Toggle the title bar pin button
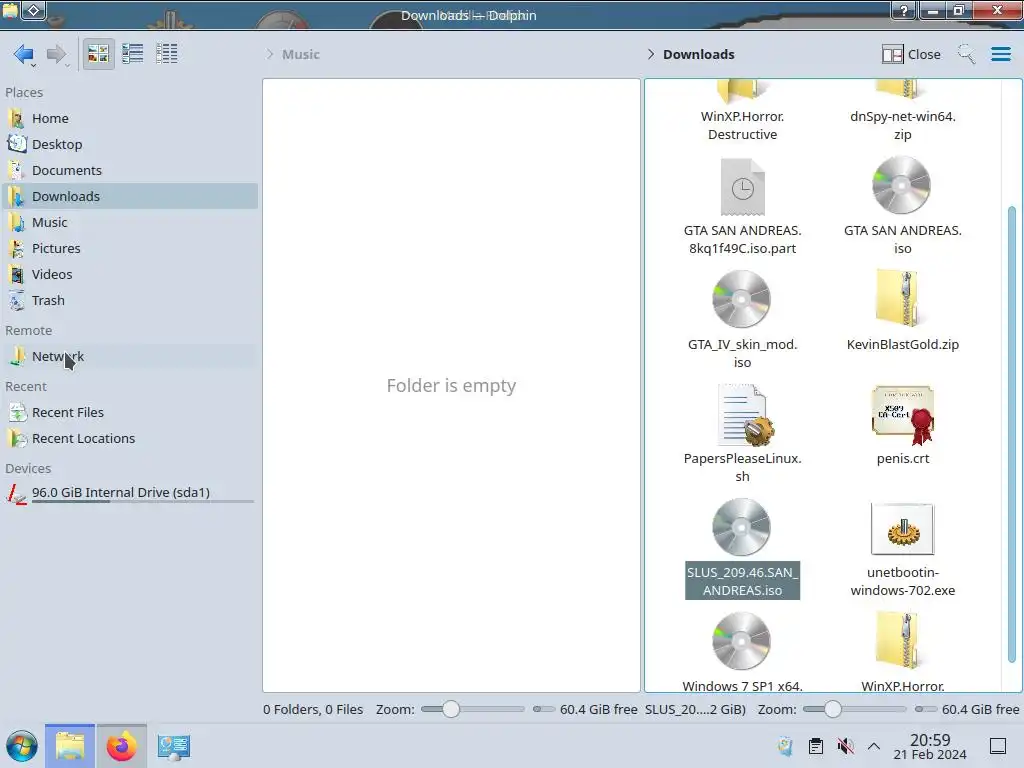 pos(34,10)
